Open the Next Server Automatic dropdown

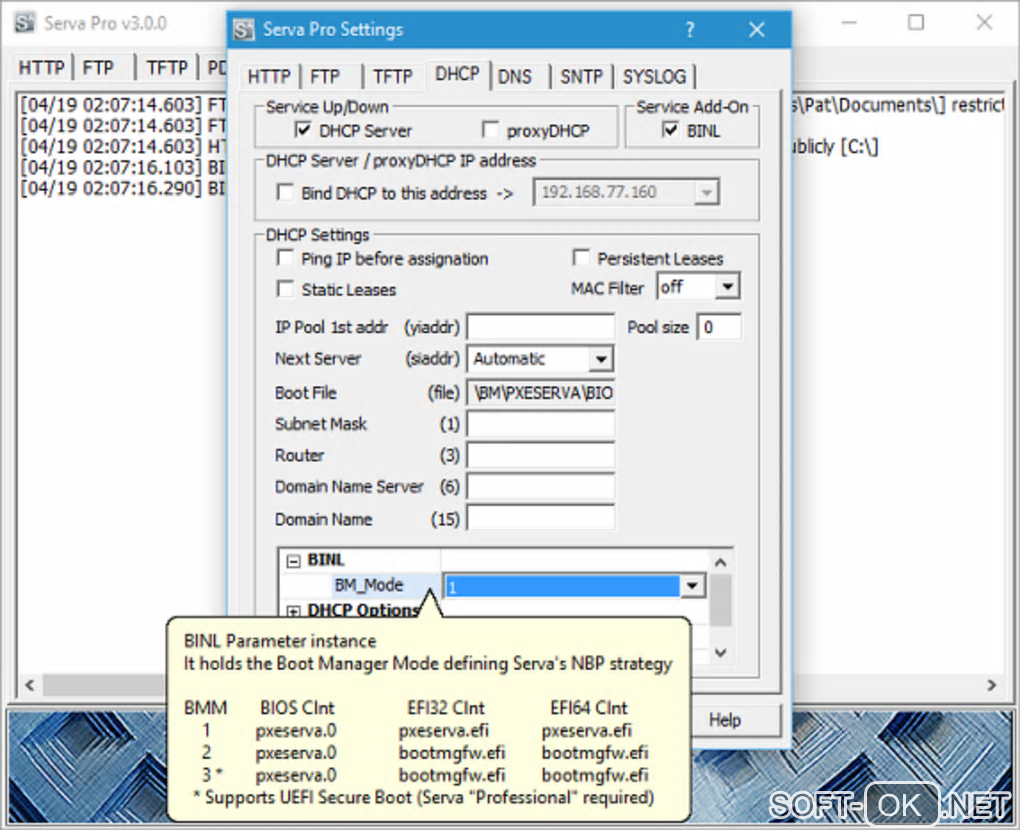pyautogui.click(x=601, y=359)
